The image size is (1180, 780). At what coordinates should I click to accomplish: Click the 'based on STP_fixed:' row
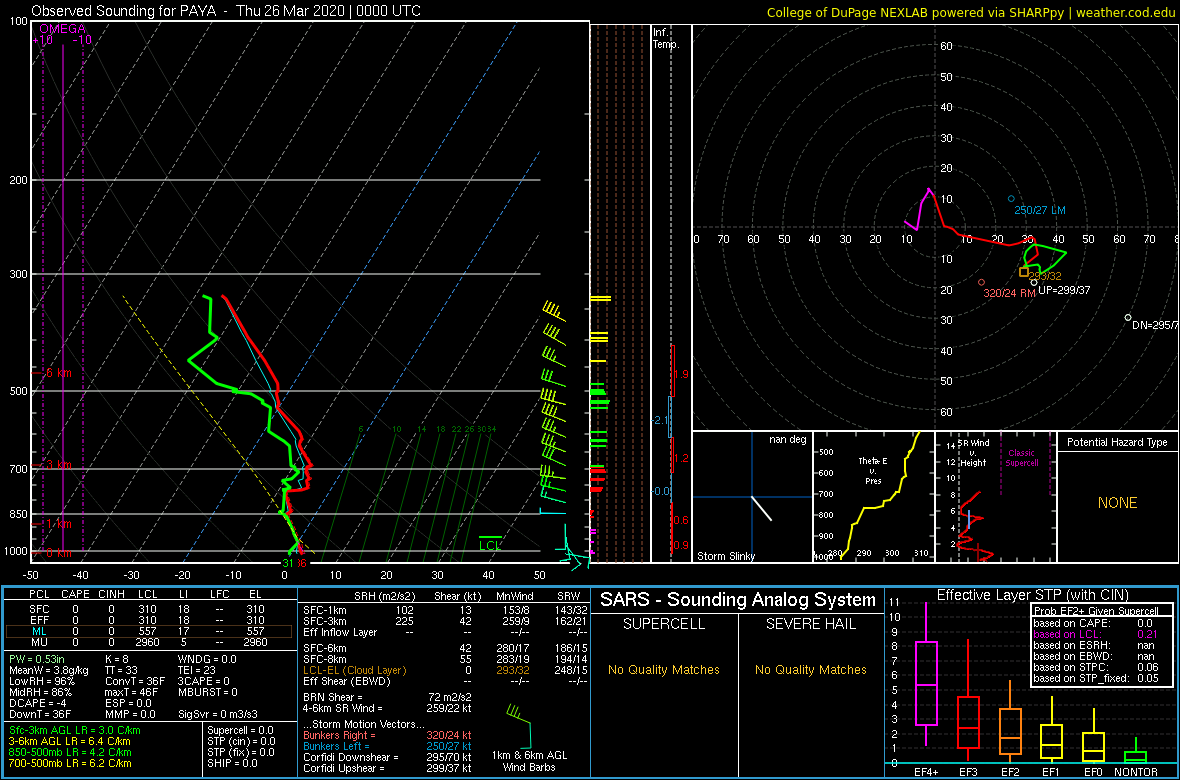pos(1098,678)
